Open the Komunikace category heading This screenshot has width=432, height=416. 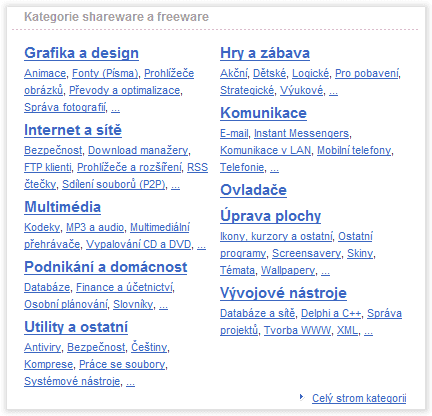(x=263, y=113)
